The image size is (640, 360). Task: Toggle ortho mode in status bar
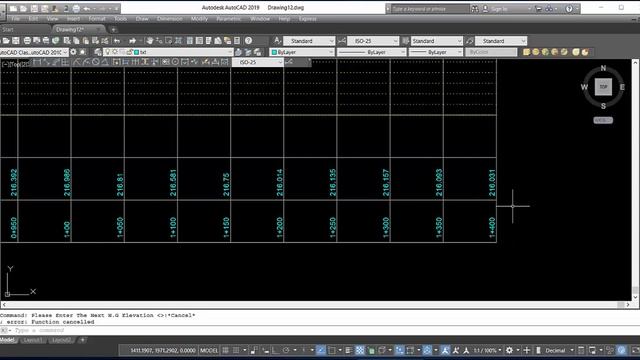tap(276, 350)
